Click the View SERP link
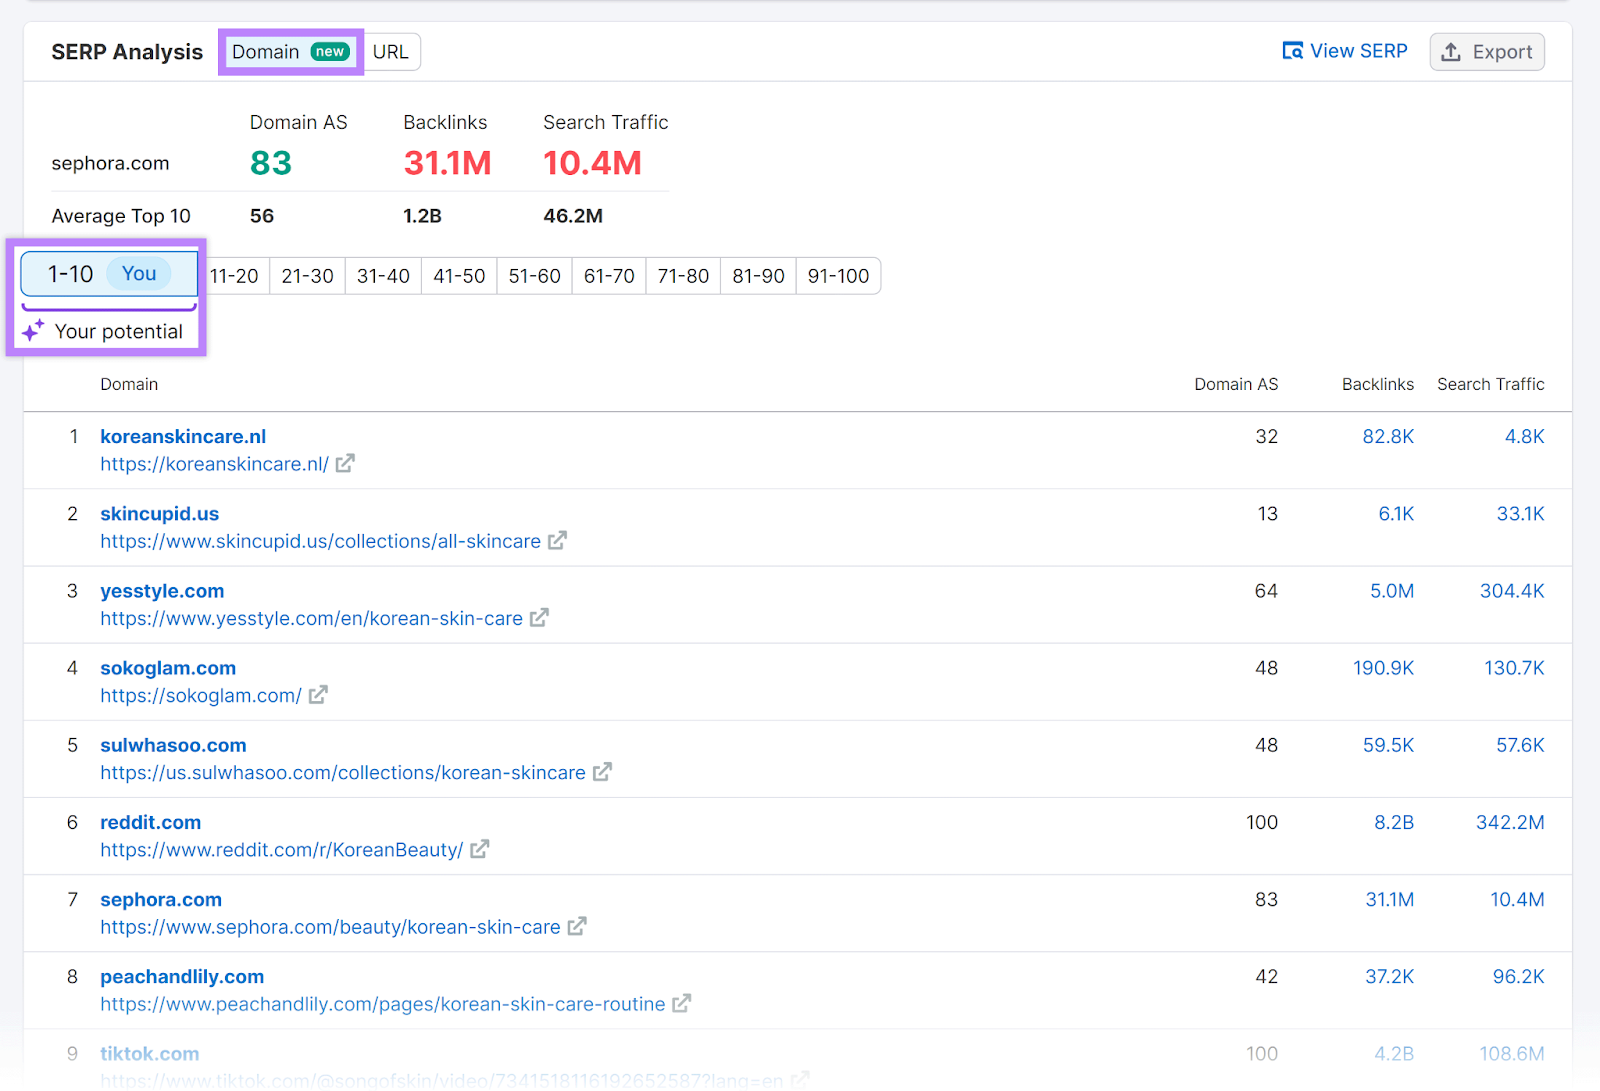The image size is (1600, 1091). pyautogui.click(x=1345, y=51)
